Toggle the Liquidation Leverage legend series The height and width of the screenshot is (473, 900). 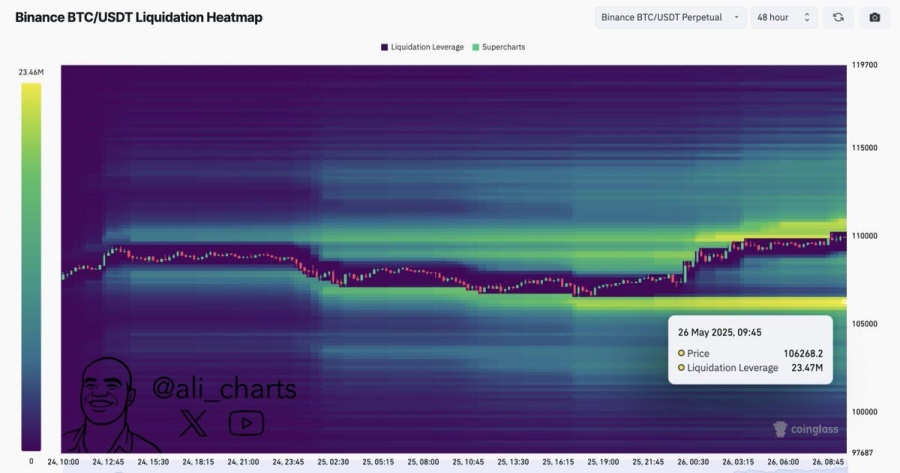(421, 47)
